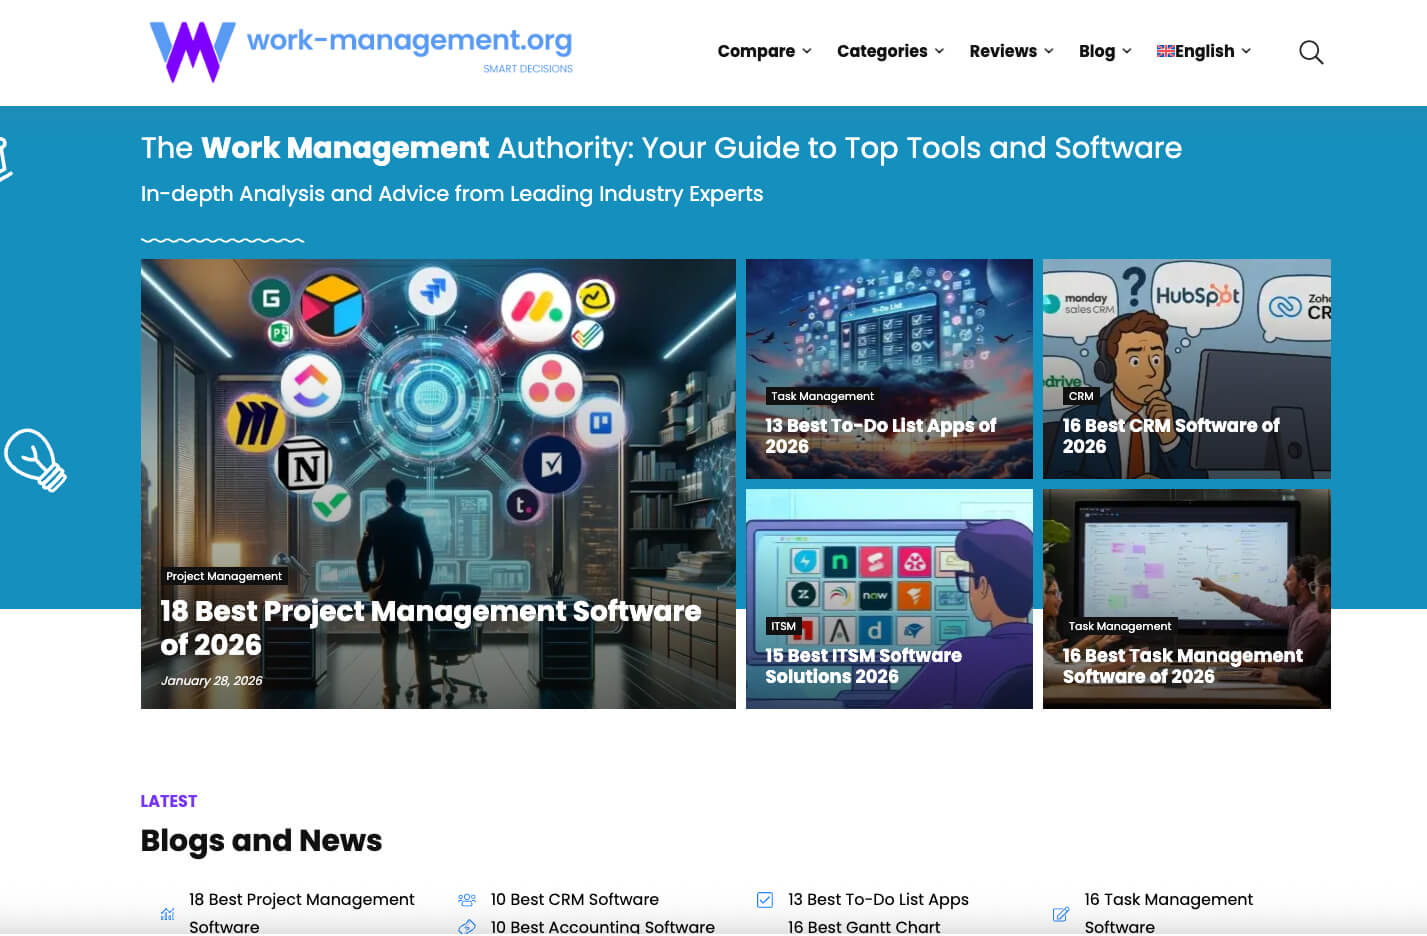Click the people icon next to 10 Best CRM Software

(x=466, y=898)
